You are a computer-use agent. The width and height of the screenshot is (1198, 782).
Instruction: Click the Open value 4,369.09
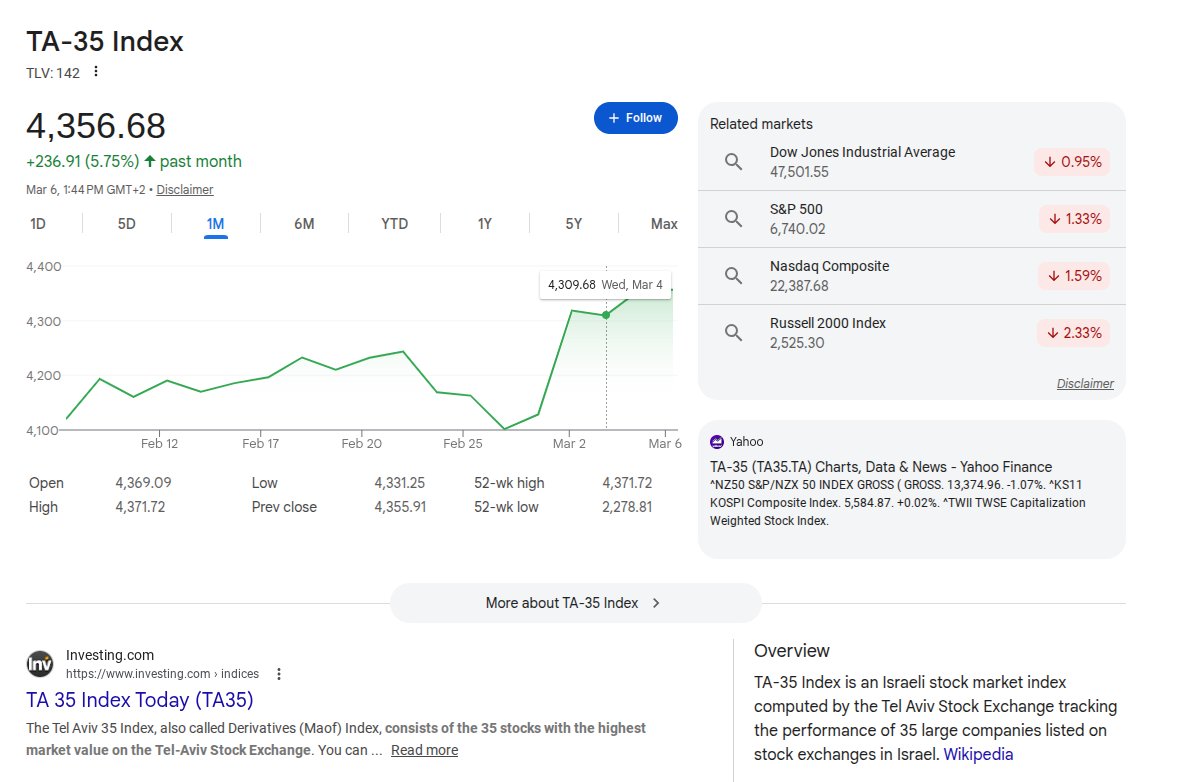tap(144, 483)
